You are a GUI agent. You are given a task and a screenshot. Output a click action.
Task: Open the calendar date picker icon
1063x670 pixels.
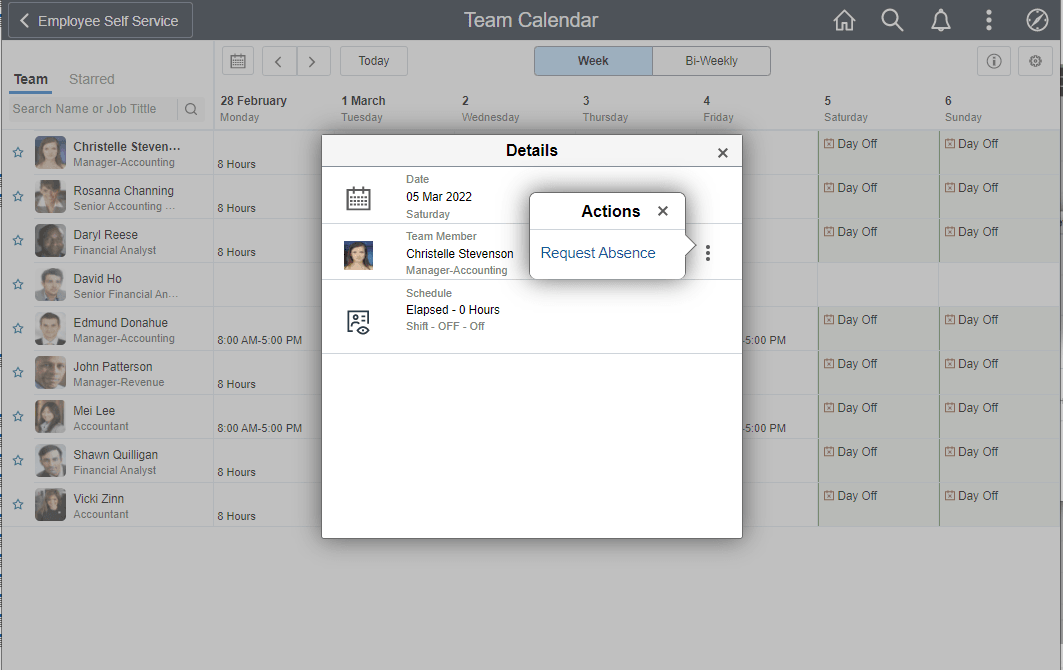pos(237,60)
